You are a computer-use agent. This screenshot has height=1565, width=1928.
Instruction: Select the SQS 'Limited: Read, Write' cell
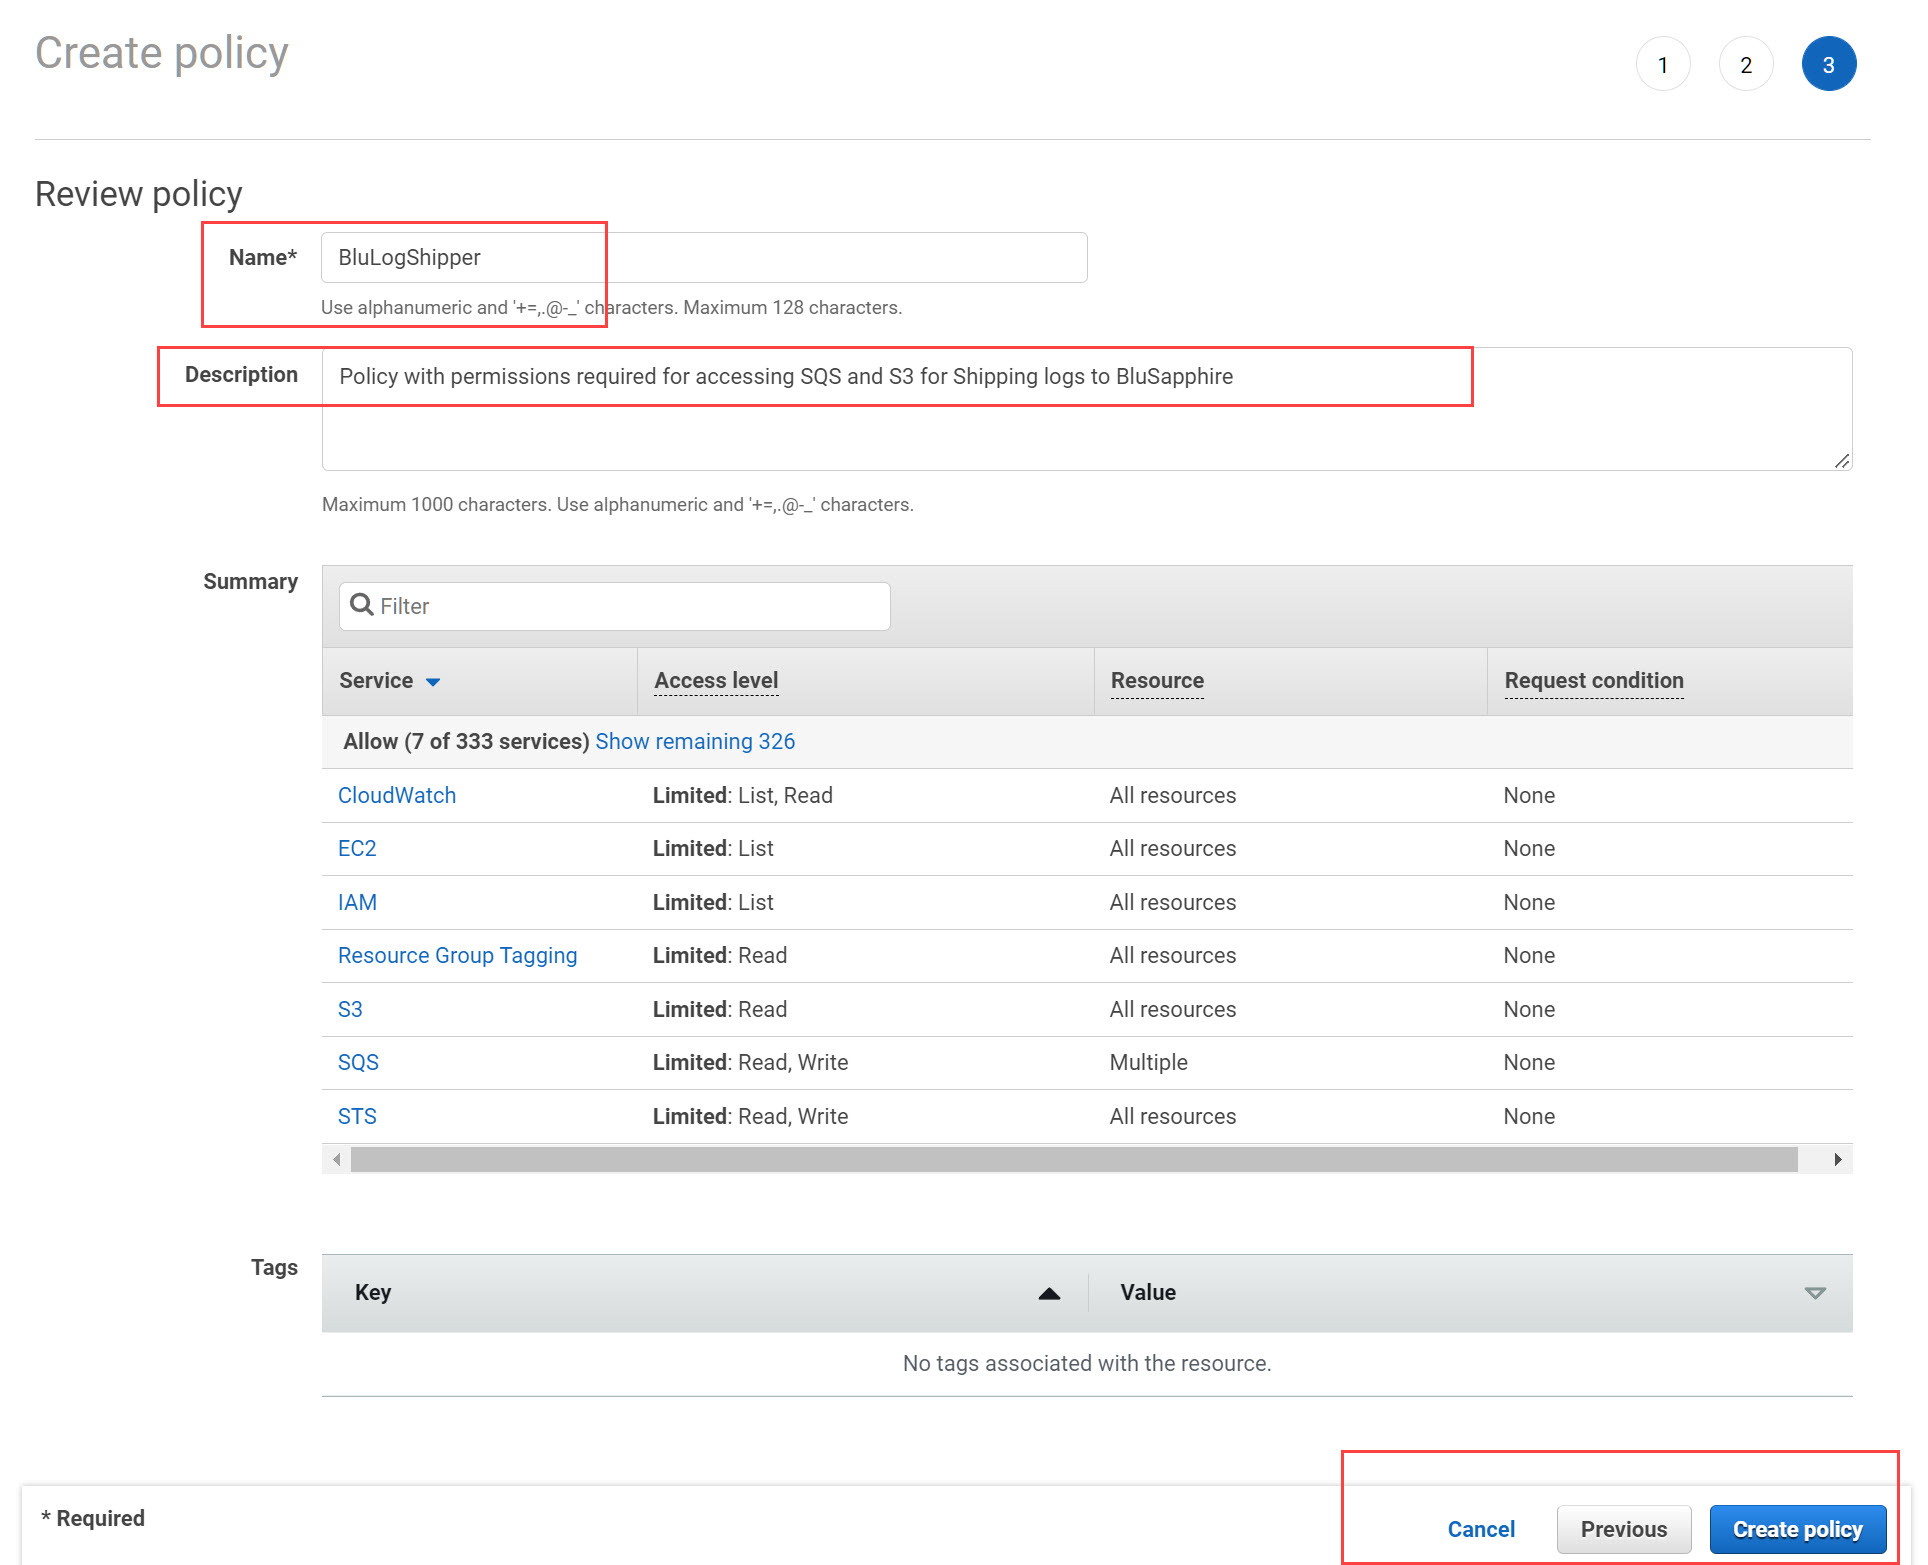[x=751, y=1062]
